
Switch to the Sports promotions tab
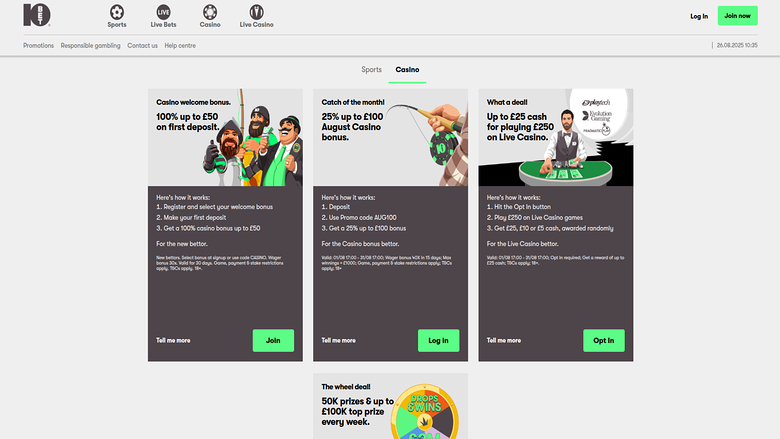[x=371, y=70]
